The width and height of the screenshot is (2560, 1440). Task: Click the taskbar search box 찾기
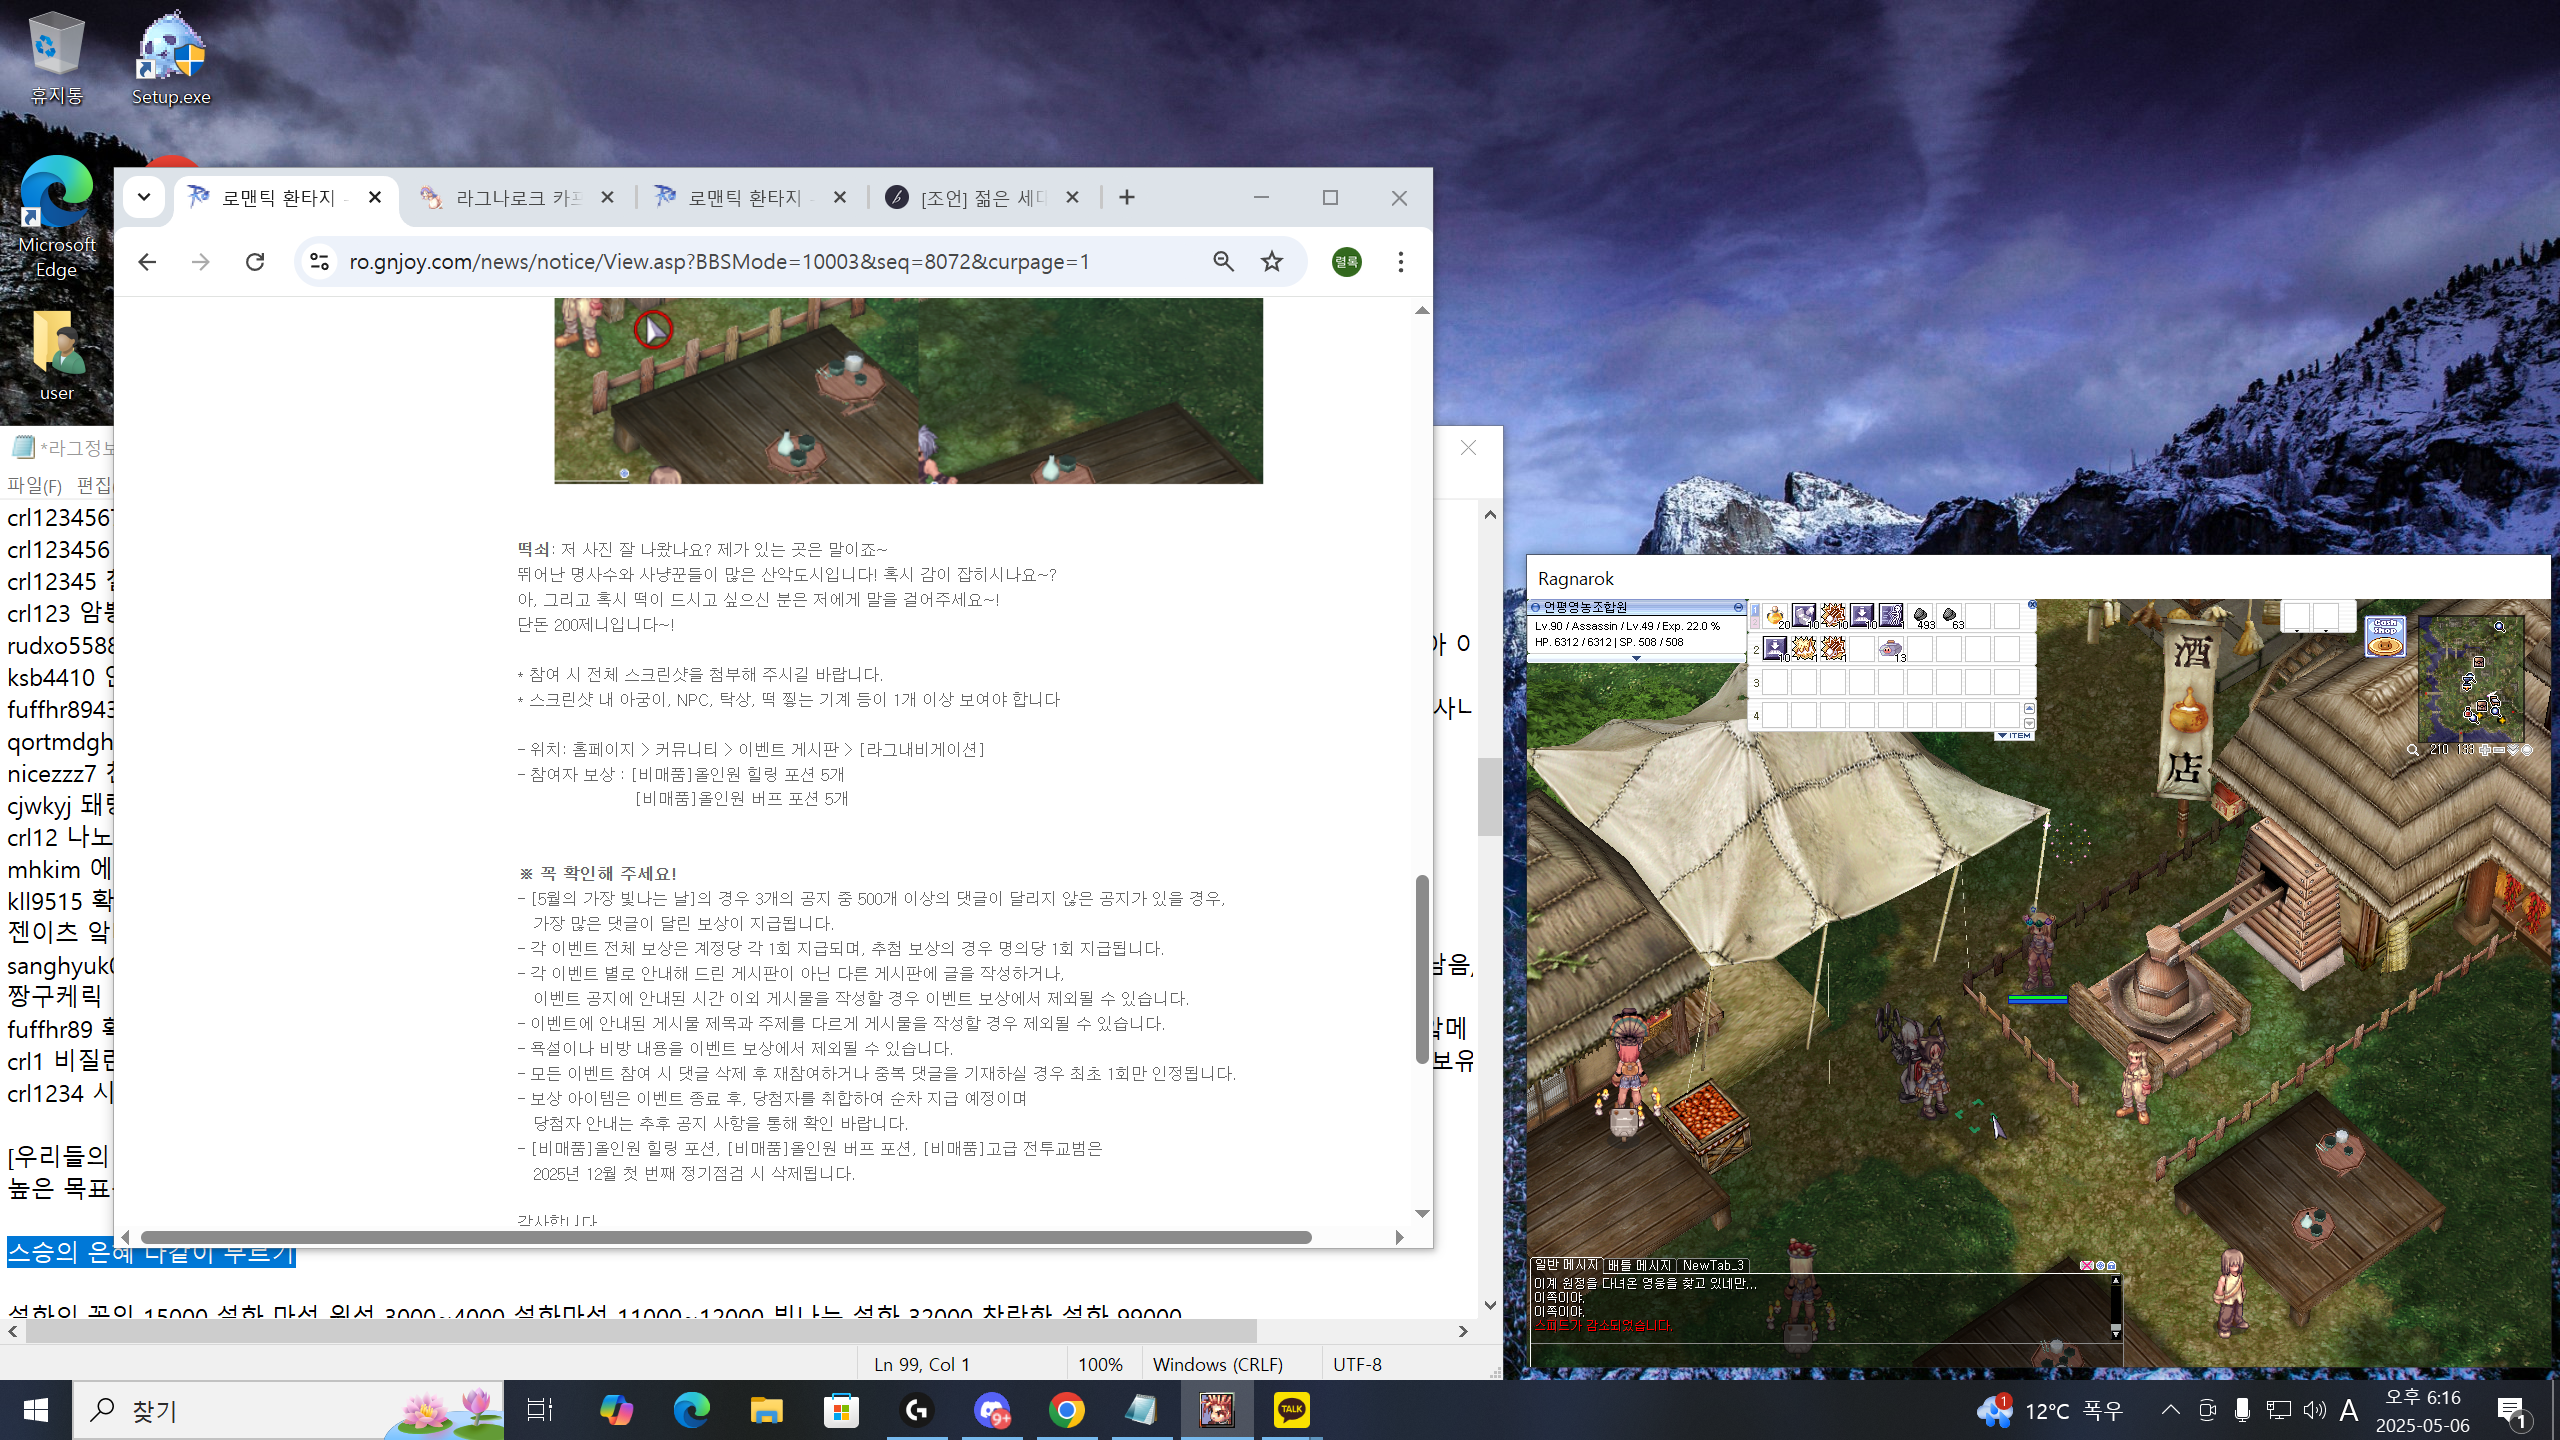pos(289,1410)
